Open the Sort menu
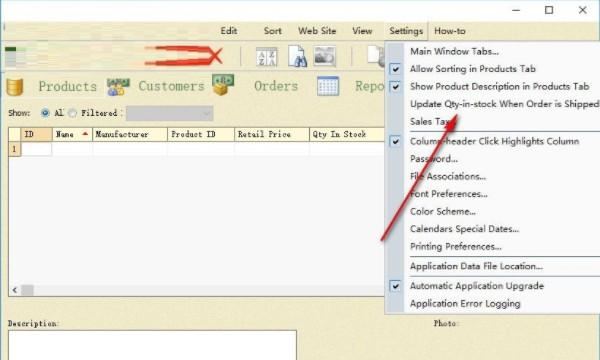600x360 pixels. coord(272,31)
